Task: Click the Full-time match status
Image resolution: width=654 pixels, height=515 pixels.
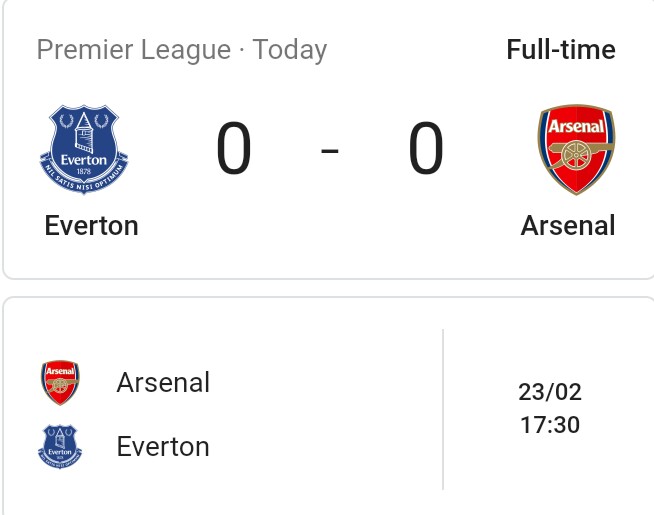Action: point(561,50)
